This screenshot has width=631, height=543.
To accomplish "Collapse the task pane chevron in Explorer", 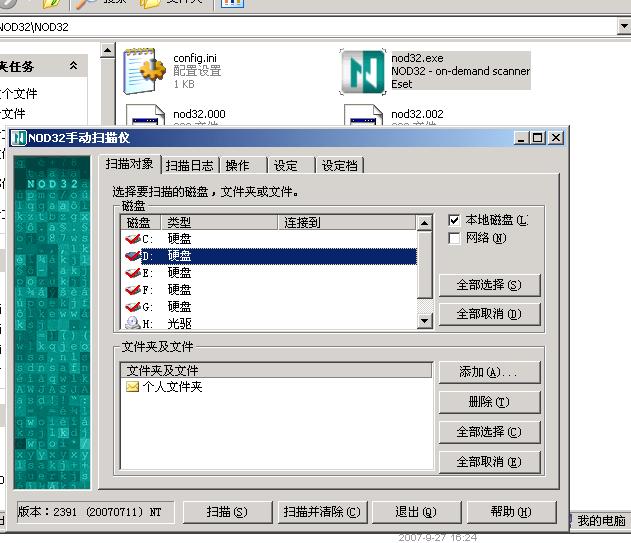I will [73, 65].
